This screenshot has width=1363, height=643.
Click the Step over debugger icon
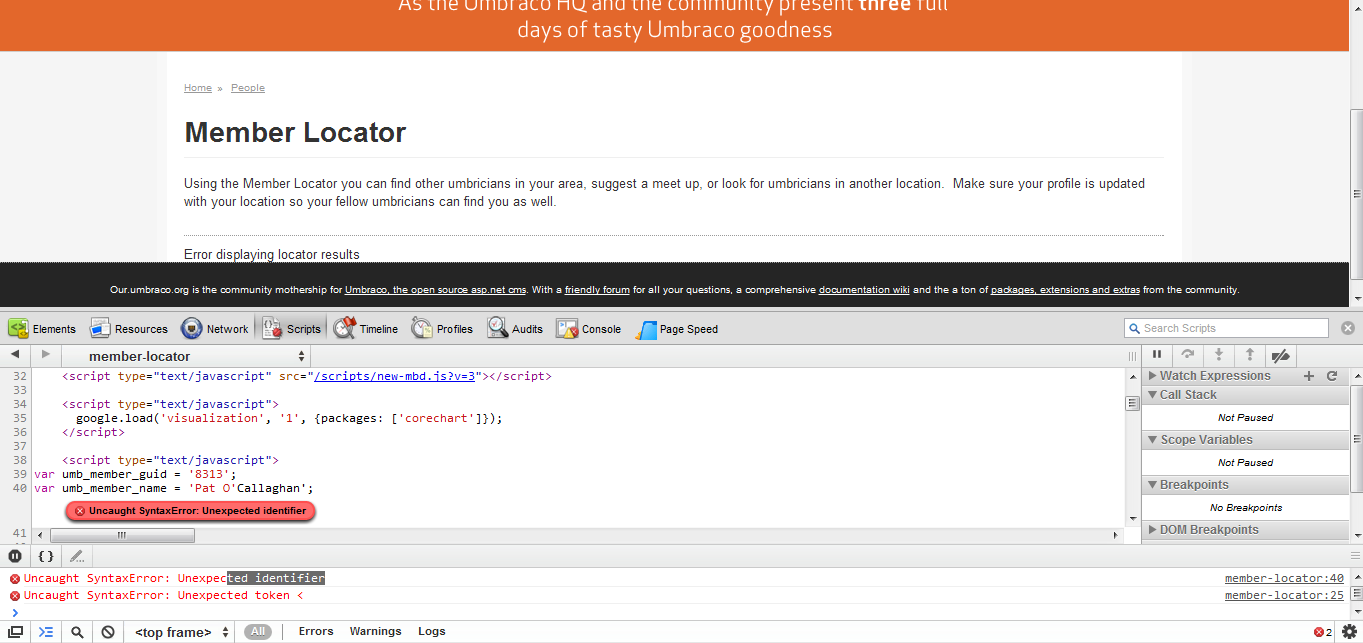[x=1188, y=355]
